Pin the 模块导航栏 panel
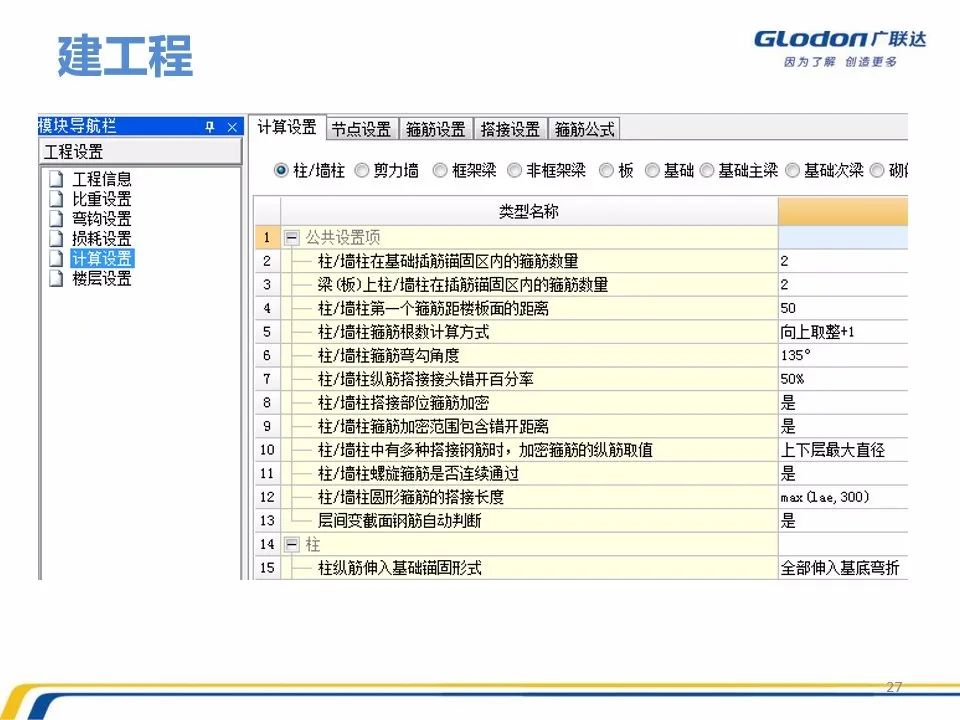Image resolution: width=960 pixels, height=720 pixels. point(211,126)
